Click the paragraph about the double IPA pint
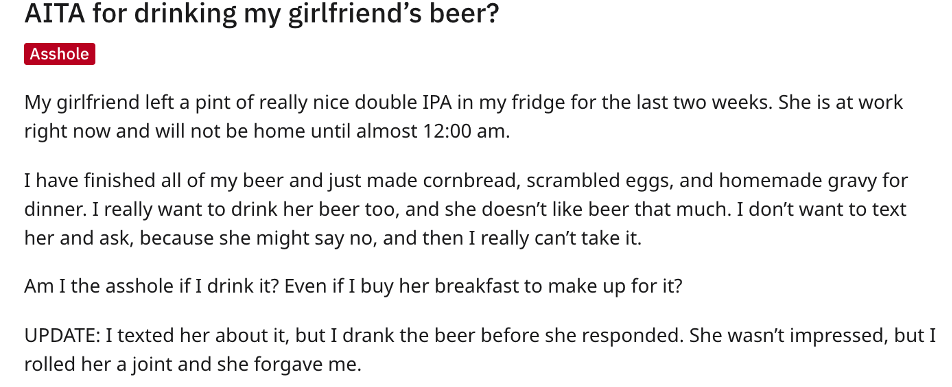This screenshot has height=387, width=952. click(464, 116)
